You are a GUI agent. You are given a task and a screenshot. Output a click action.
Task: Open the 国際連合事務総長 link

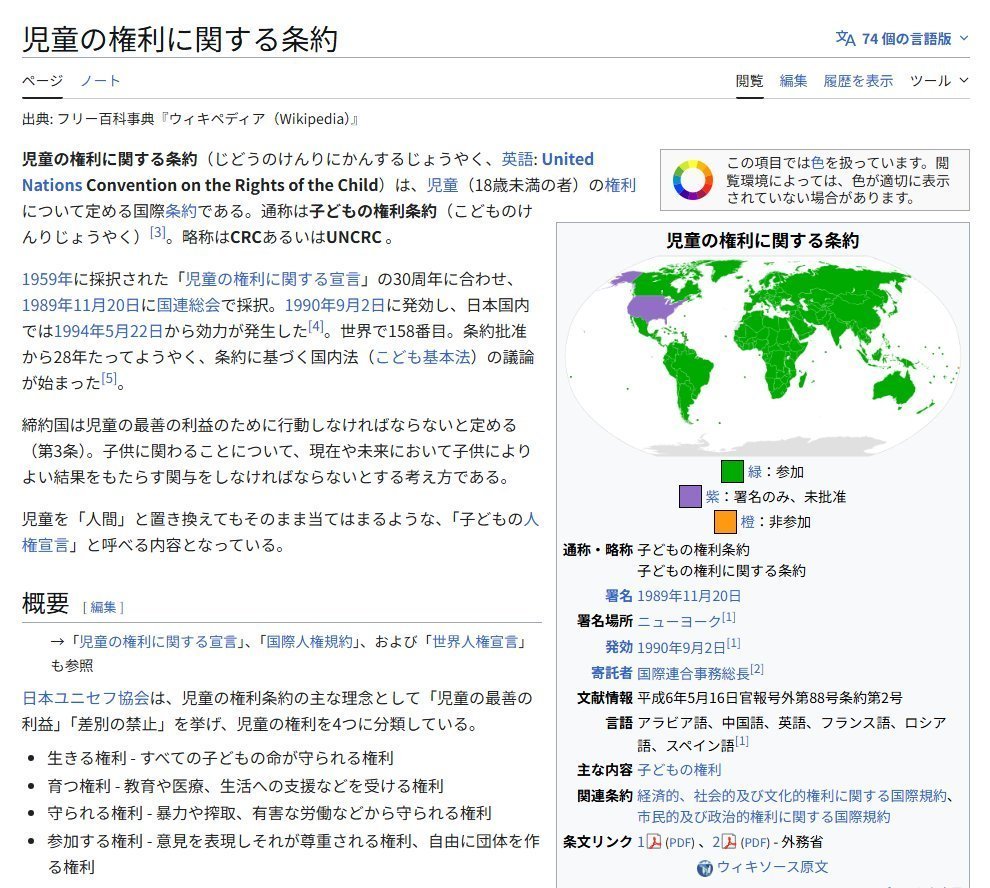(x=693, y=673)
